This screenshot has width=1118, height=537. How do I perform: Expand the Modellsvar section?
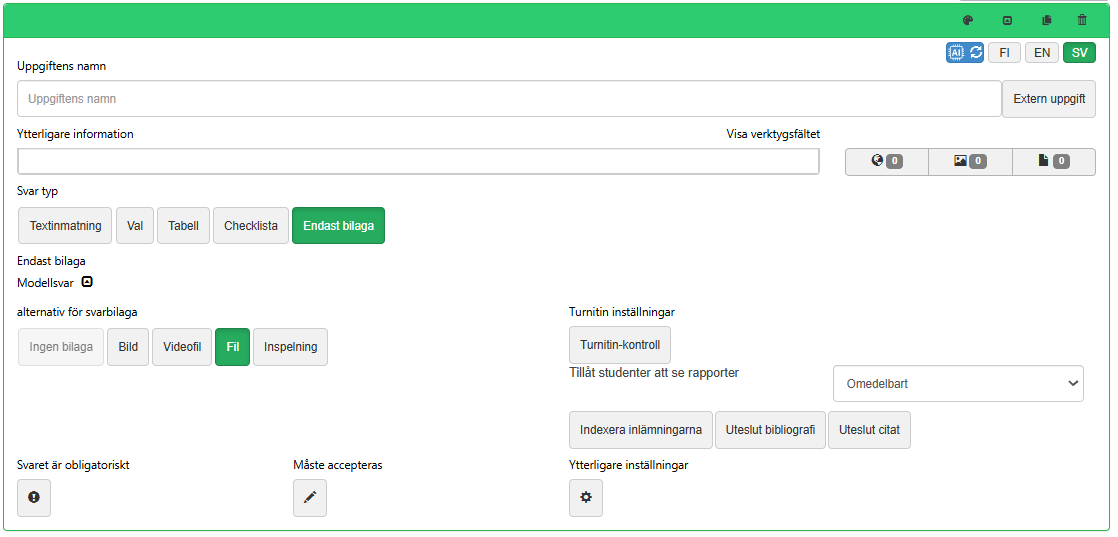click(87, 283)
